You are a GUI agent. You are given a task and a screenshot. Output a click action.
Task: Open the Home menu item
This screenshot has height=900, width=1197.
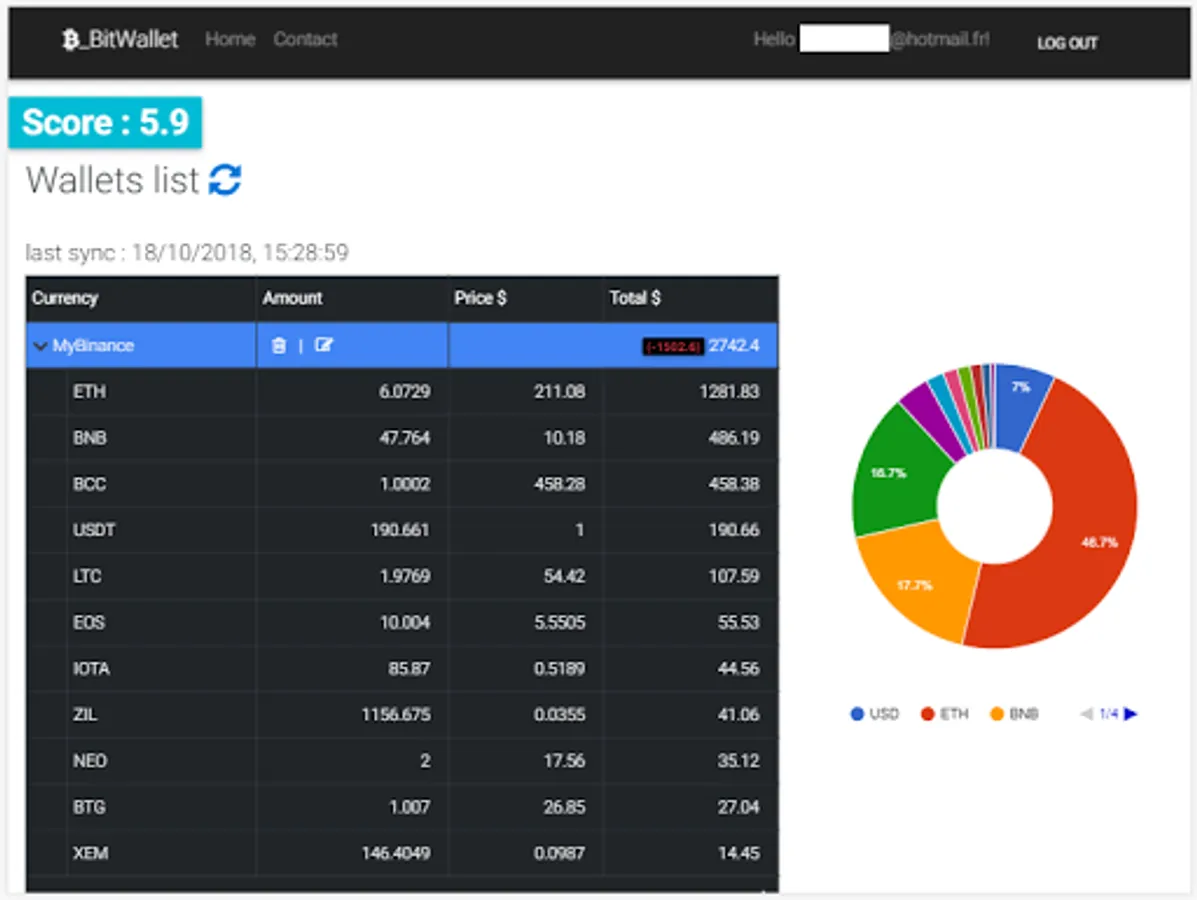[230, 39]
